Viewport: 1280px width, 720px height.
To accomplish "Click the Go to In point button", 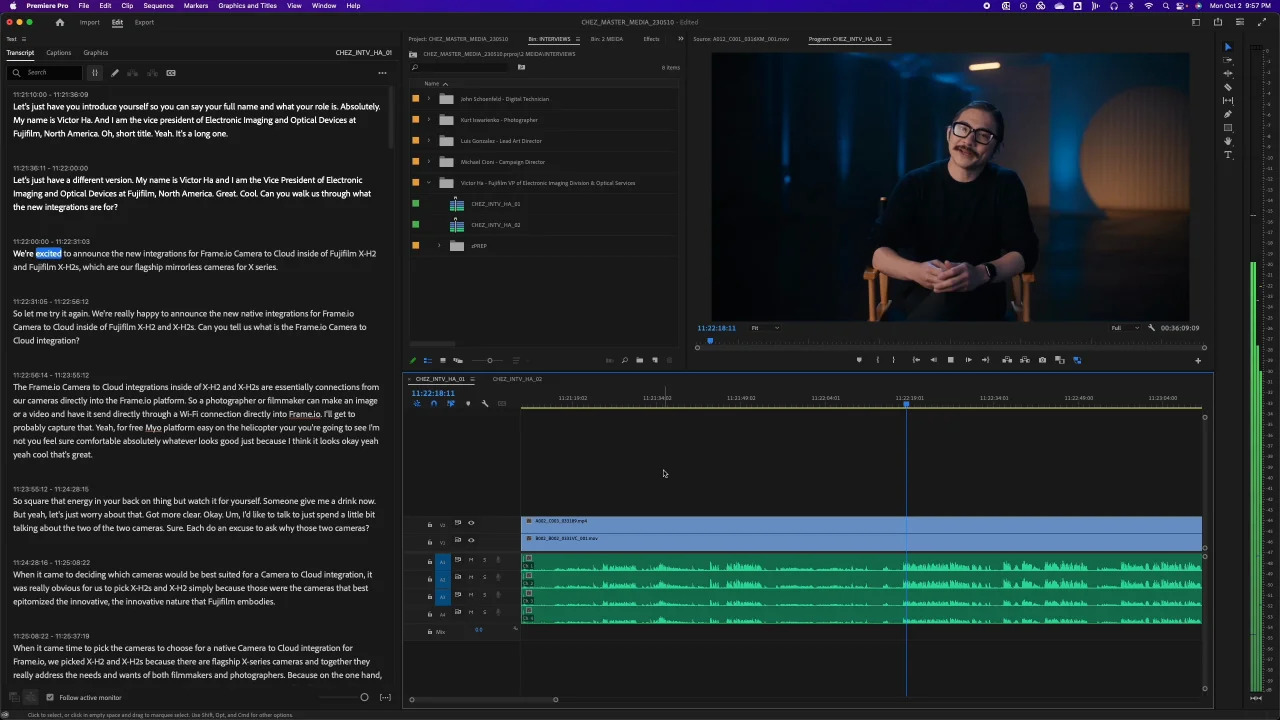I will pos(916,360).
